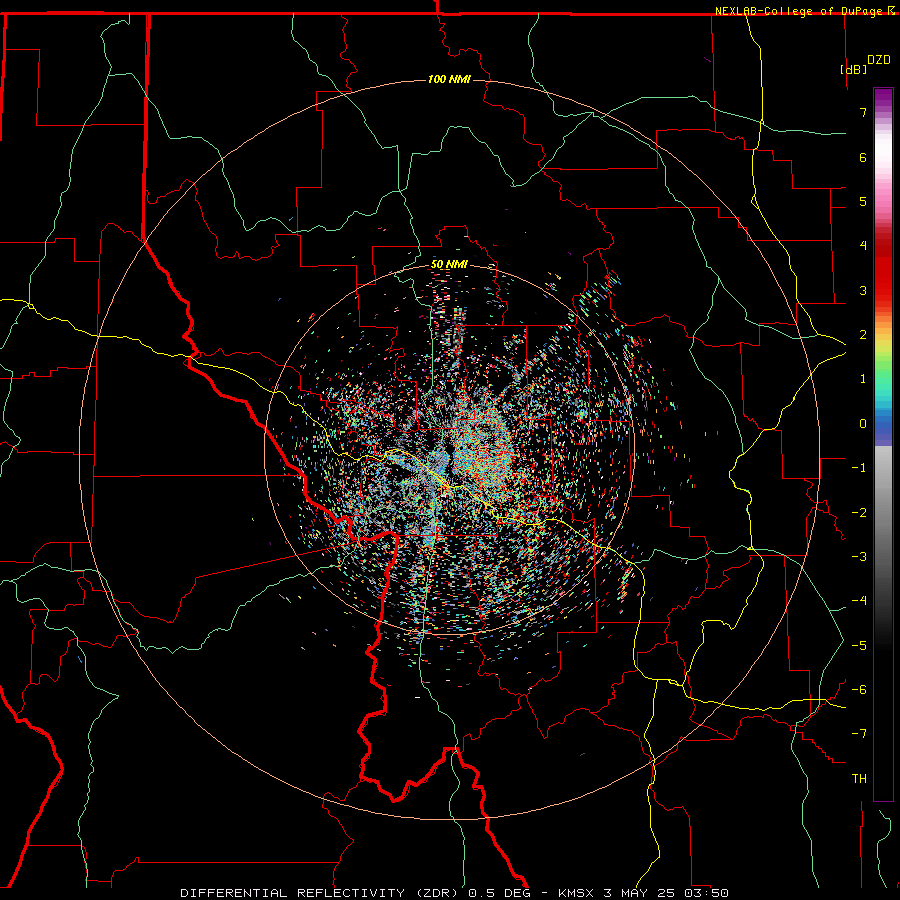Click the 1 value on color scale

(863, 379)
